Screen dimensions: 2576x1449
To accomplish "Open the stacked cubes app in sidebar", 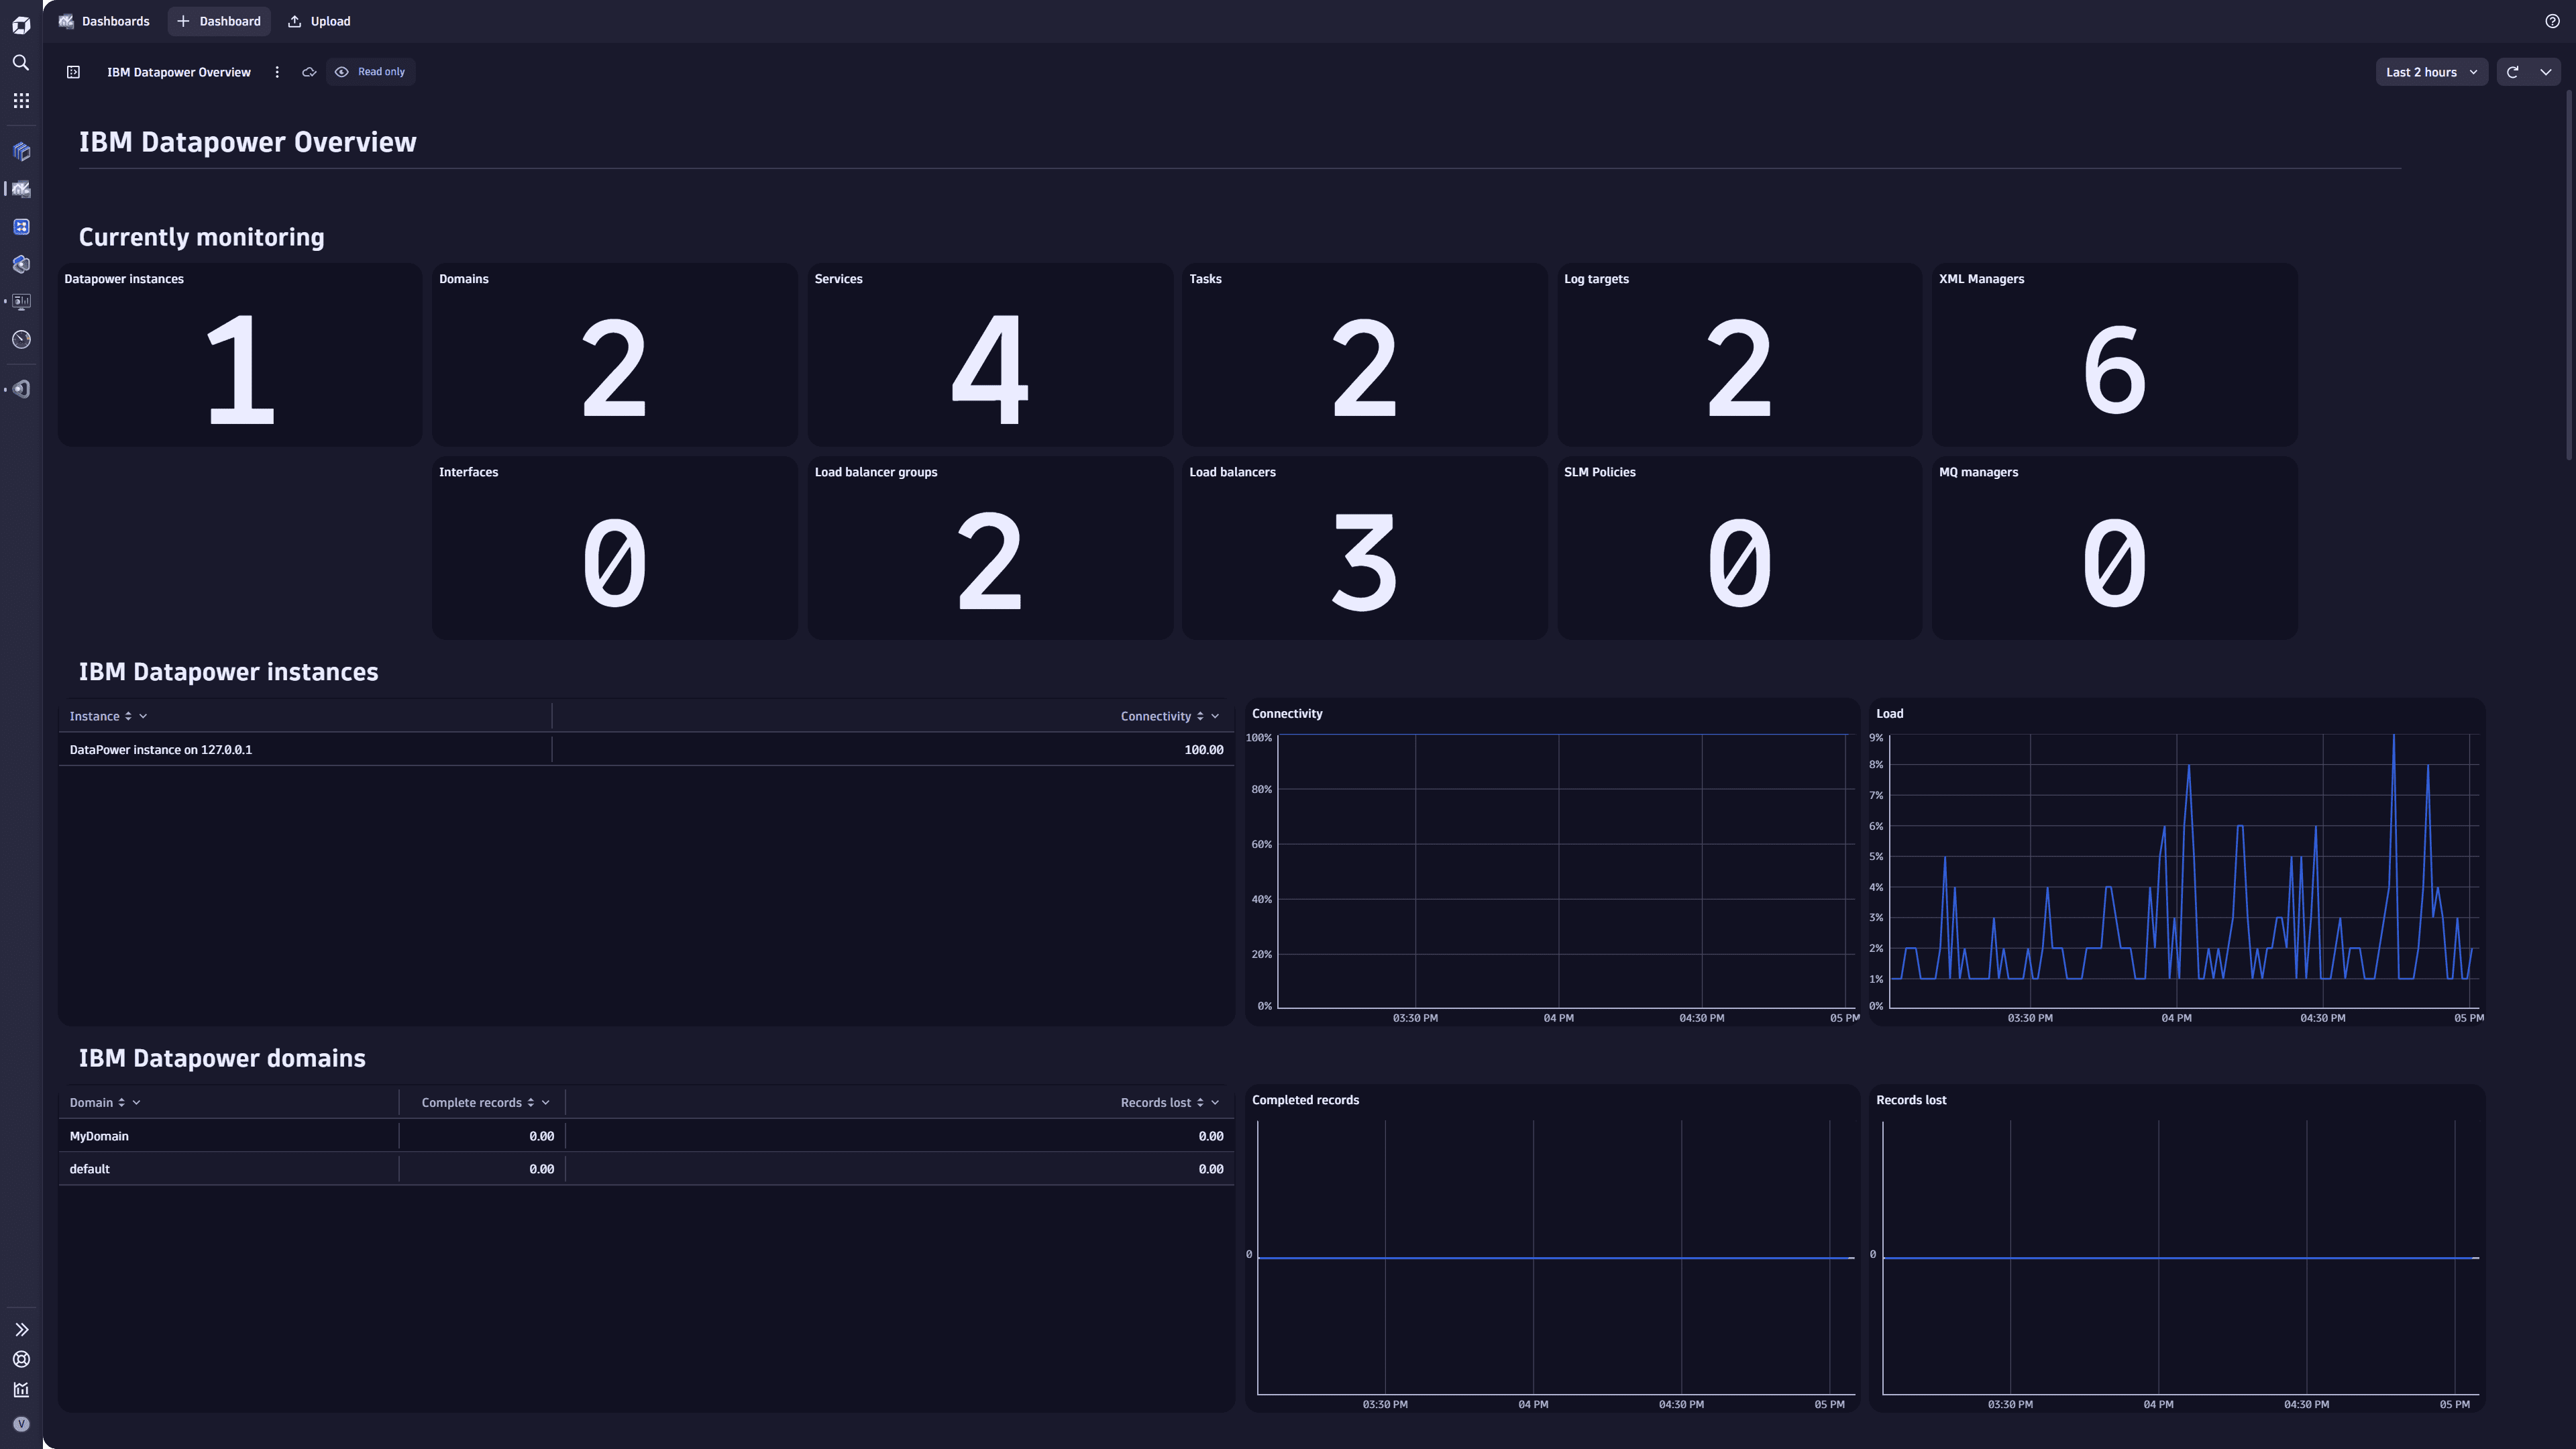I will pos(21,152).
